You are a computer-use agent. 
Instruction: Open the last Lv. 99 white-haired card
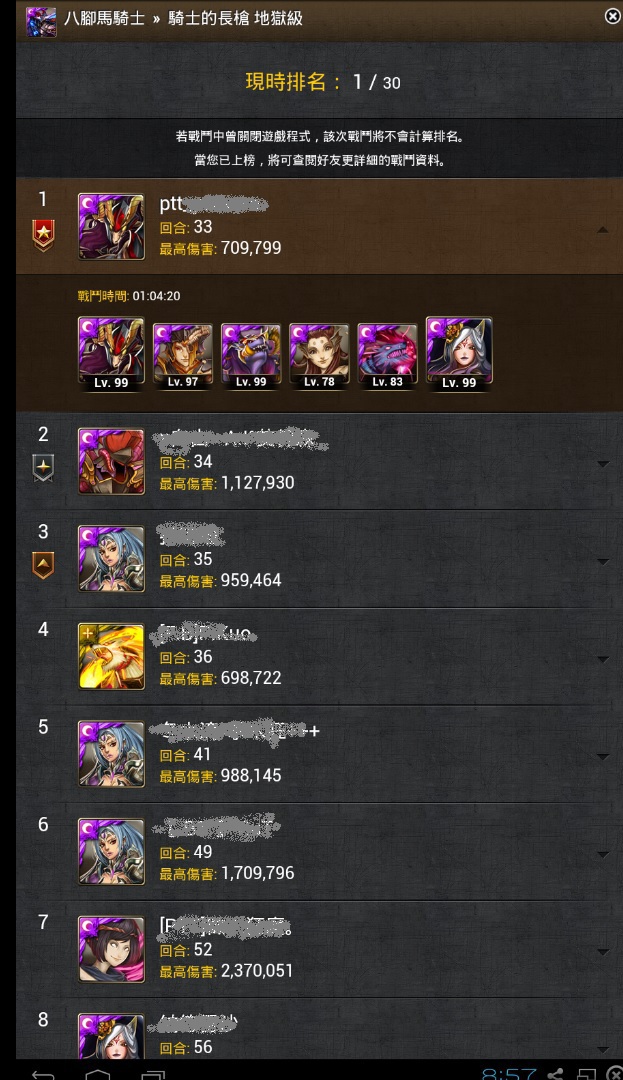click(x=459, y=353)
